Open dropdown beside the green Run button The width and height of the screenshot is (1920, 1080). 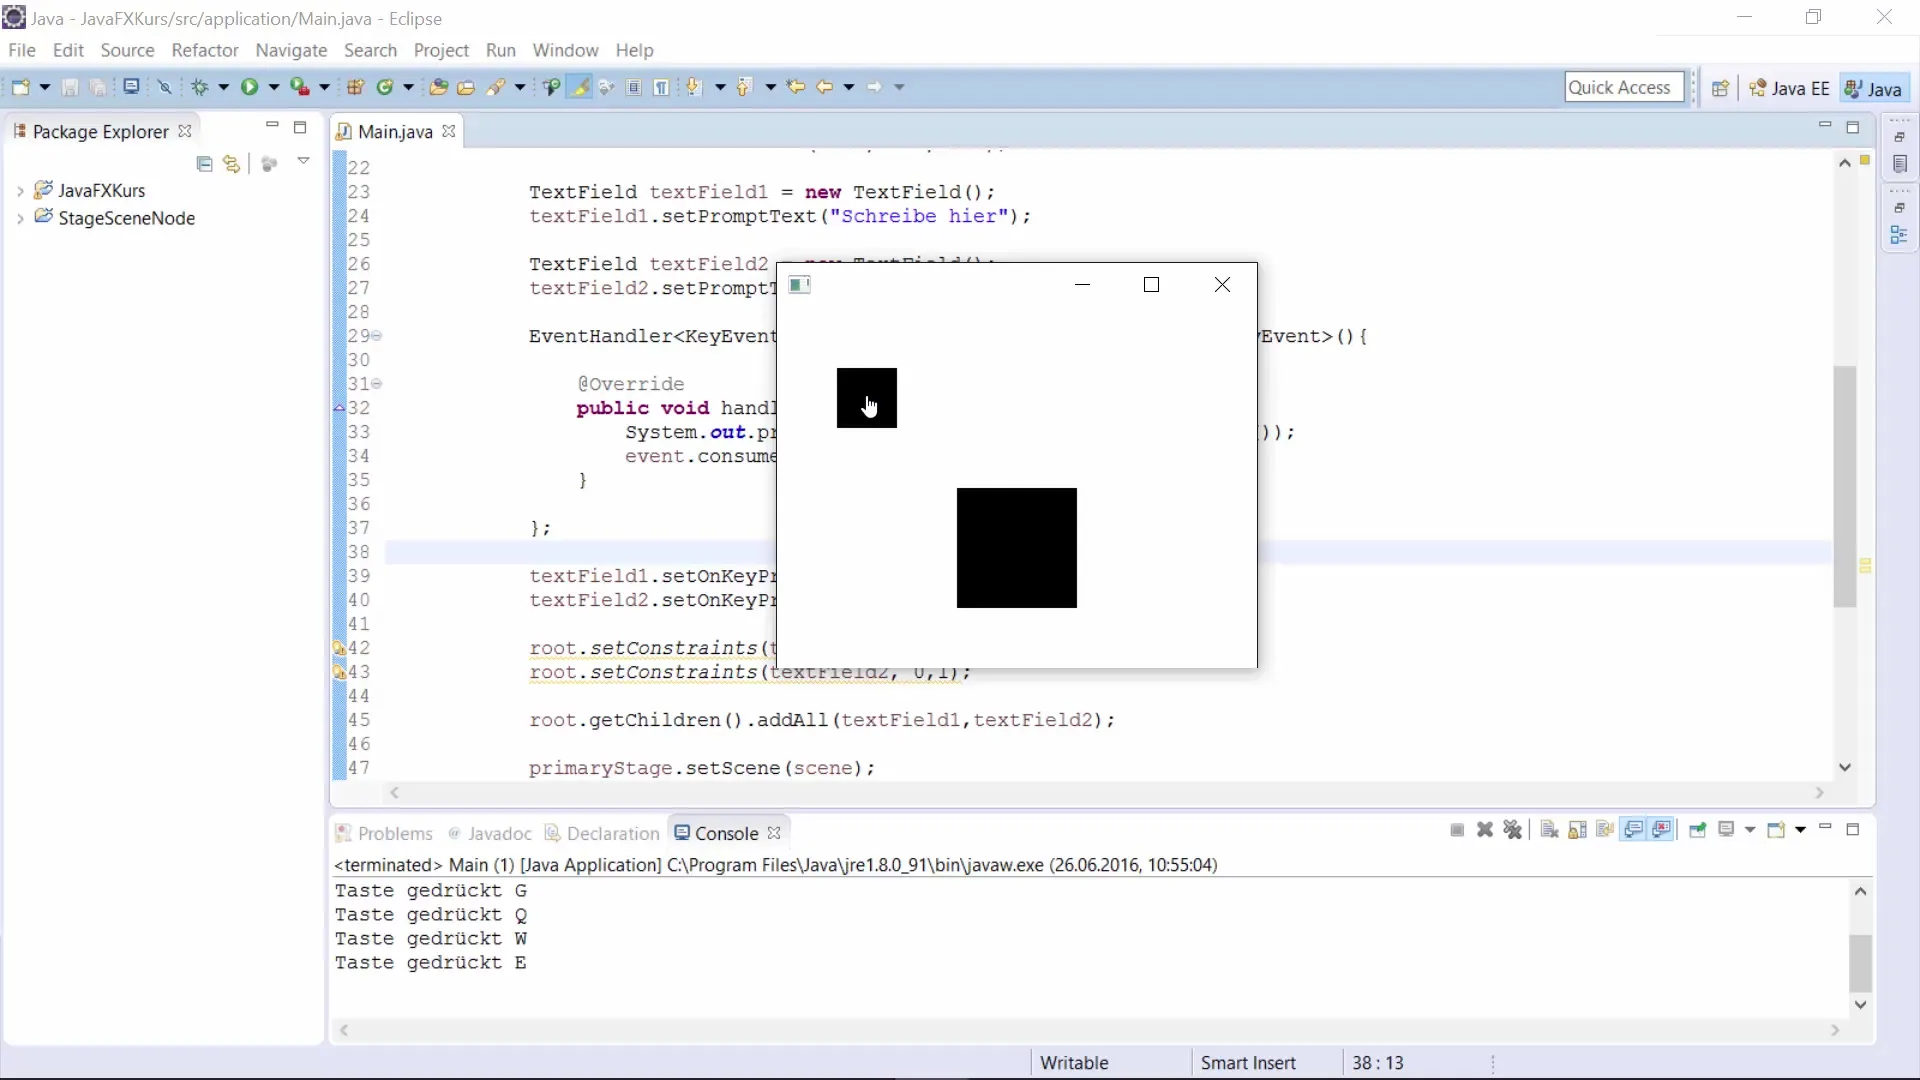(273, 88)
